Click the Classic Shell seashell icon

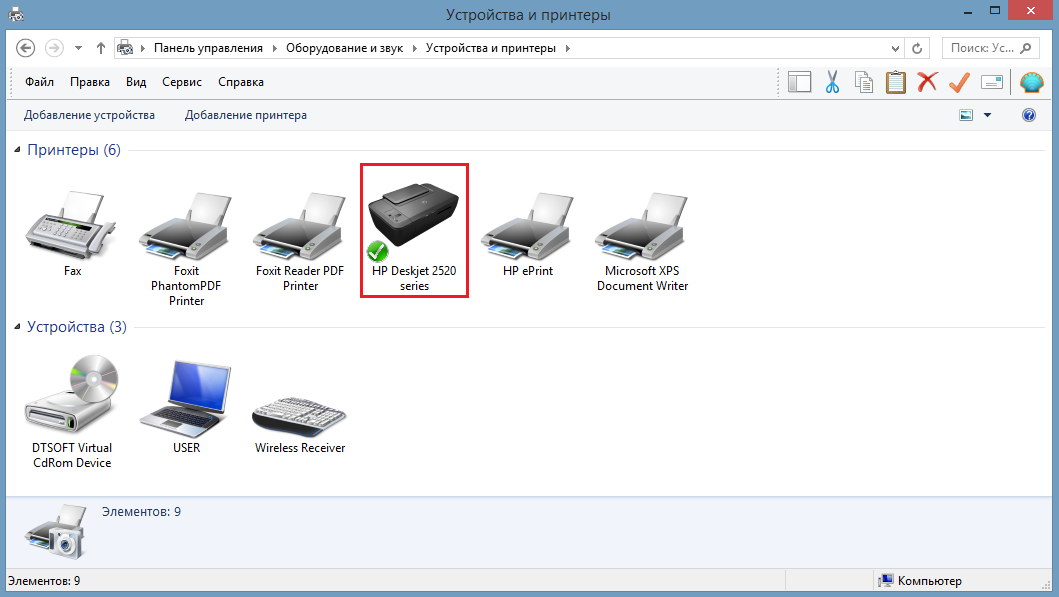(1031, 82)
